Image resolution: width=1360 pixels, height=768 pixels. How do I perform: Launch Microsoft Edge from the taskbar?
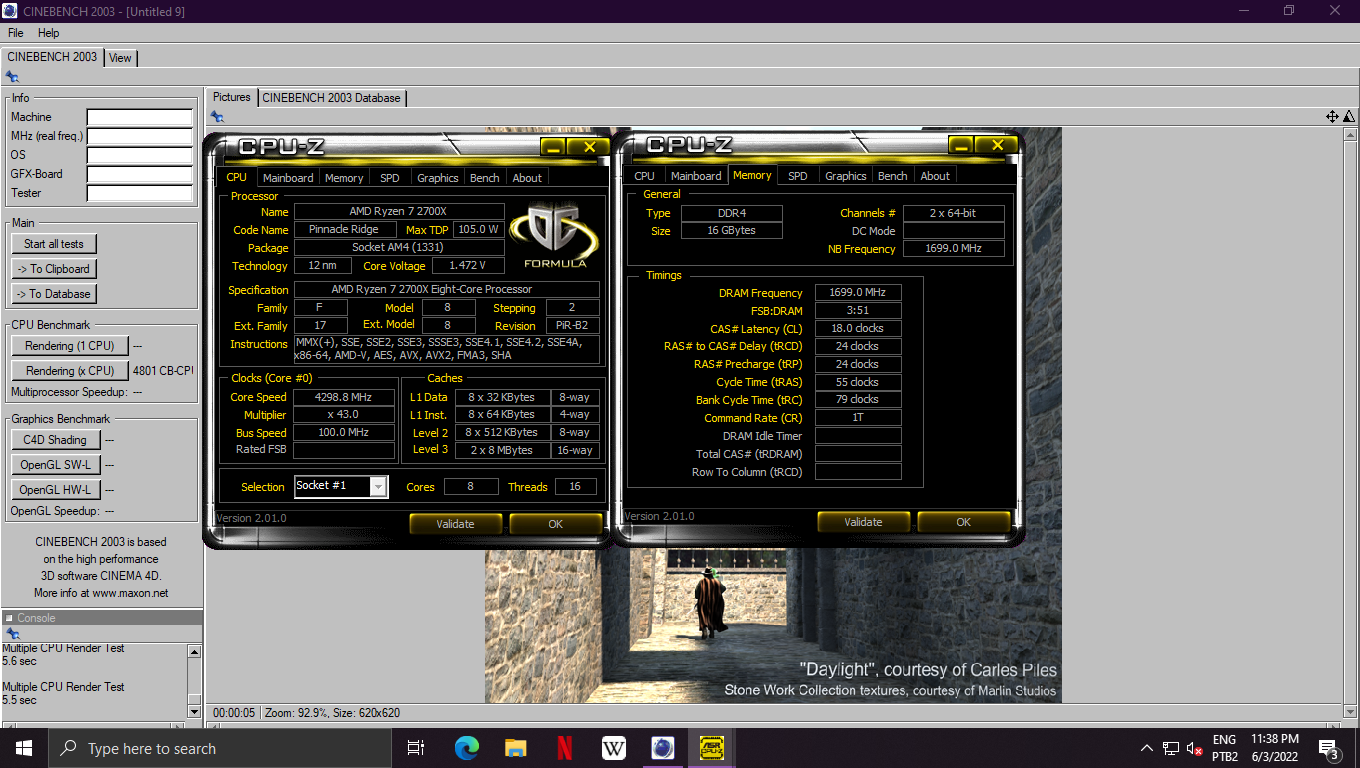(466, 748)
